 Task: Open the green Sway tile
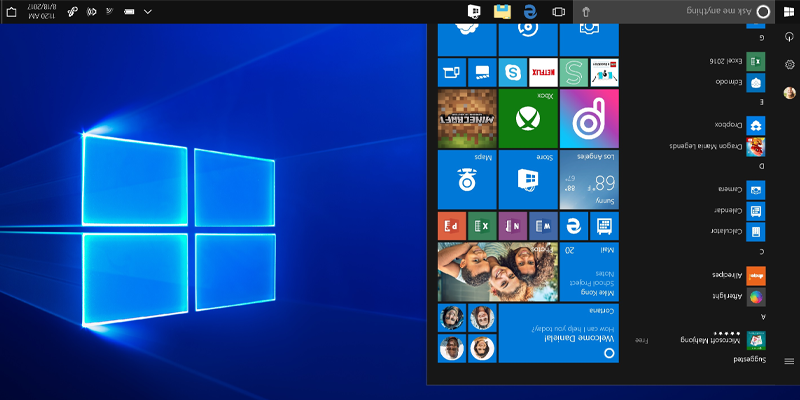point(574,72)
